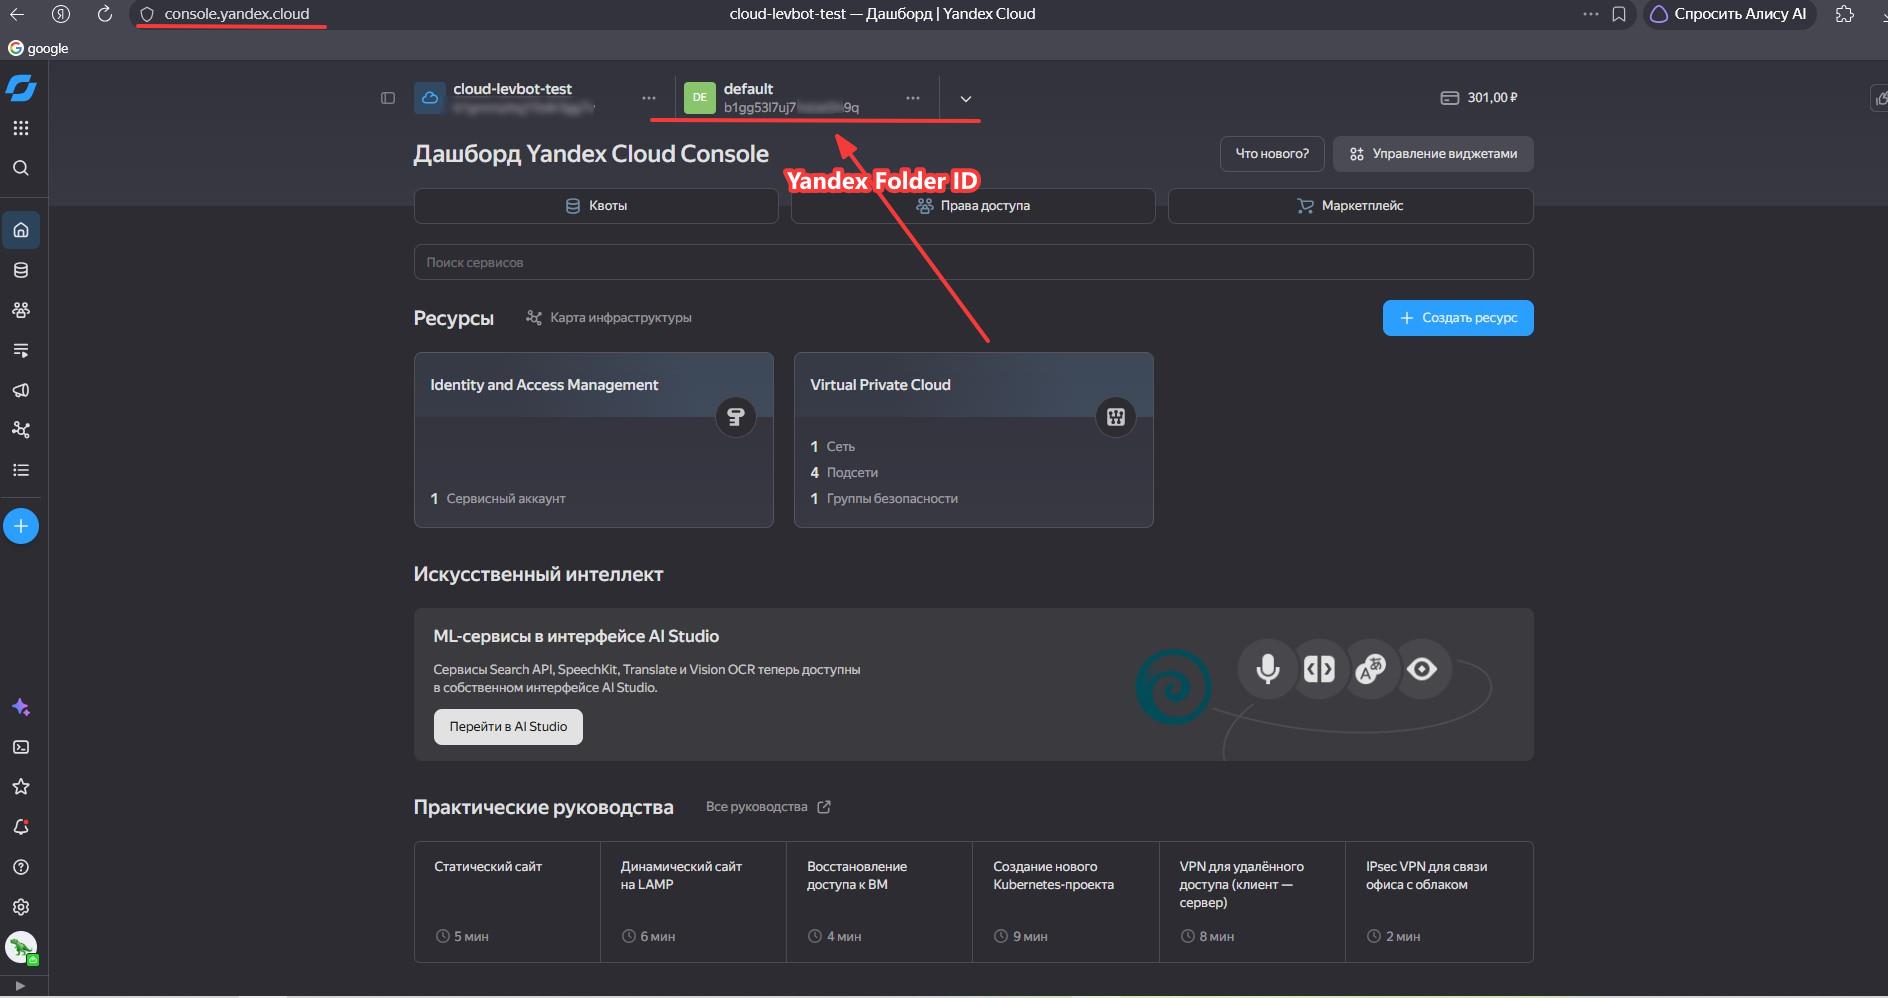The image size is (1888, 998).
Task: Open the Virtual Private Cloud card
Action: [x=974, y=440]
